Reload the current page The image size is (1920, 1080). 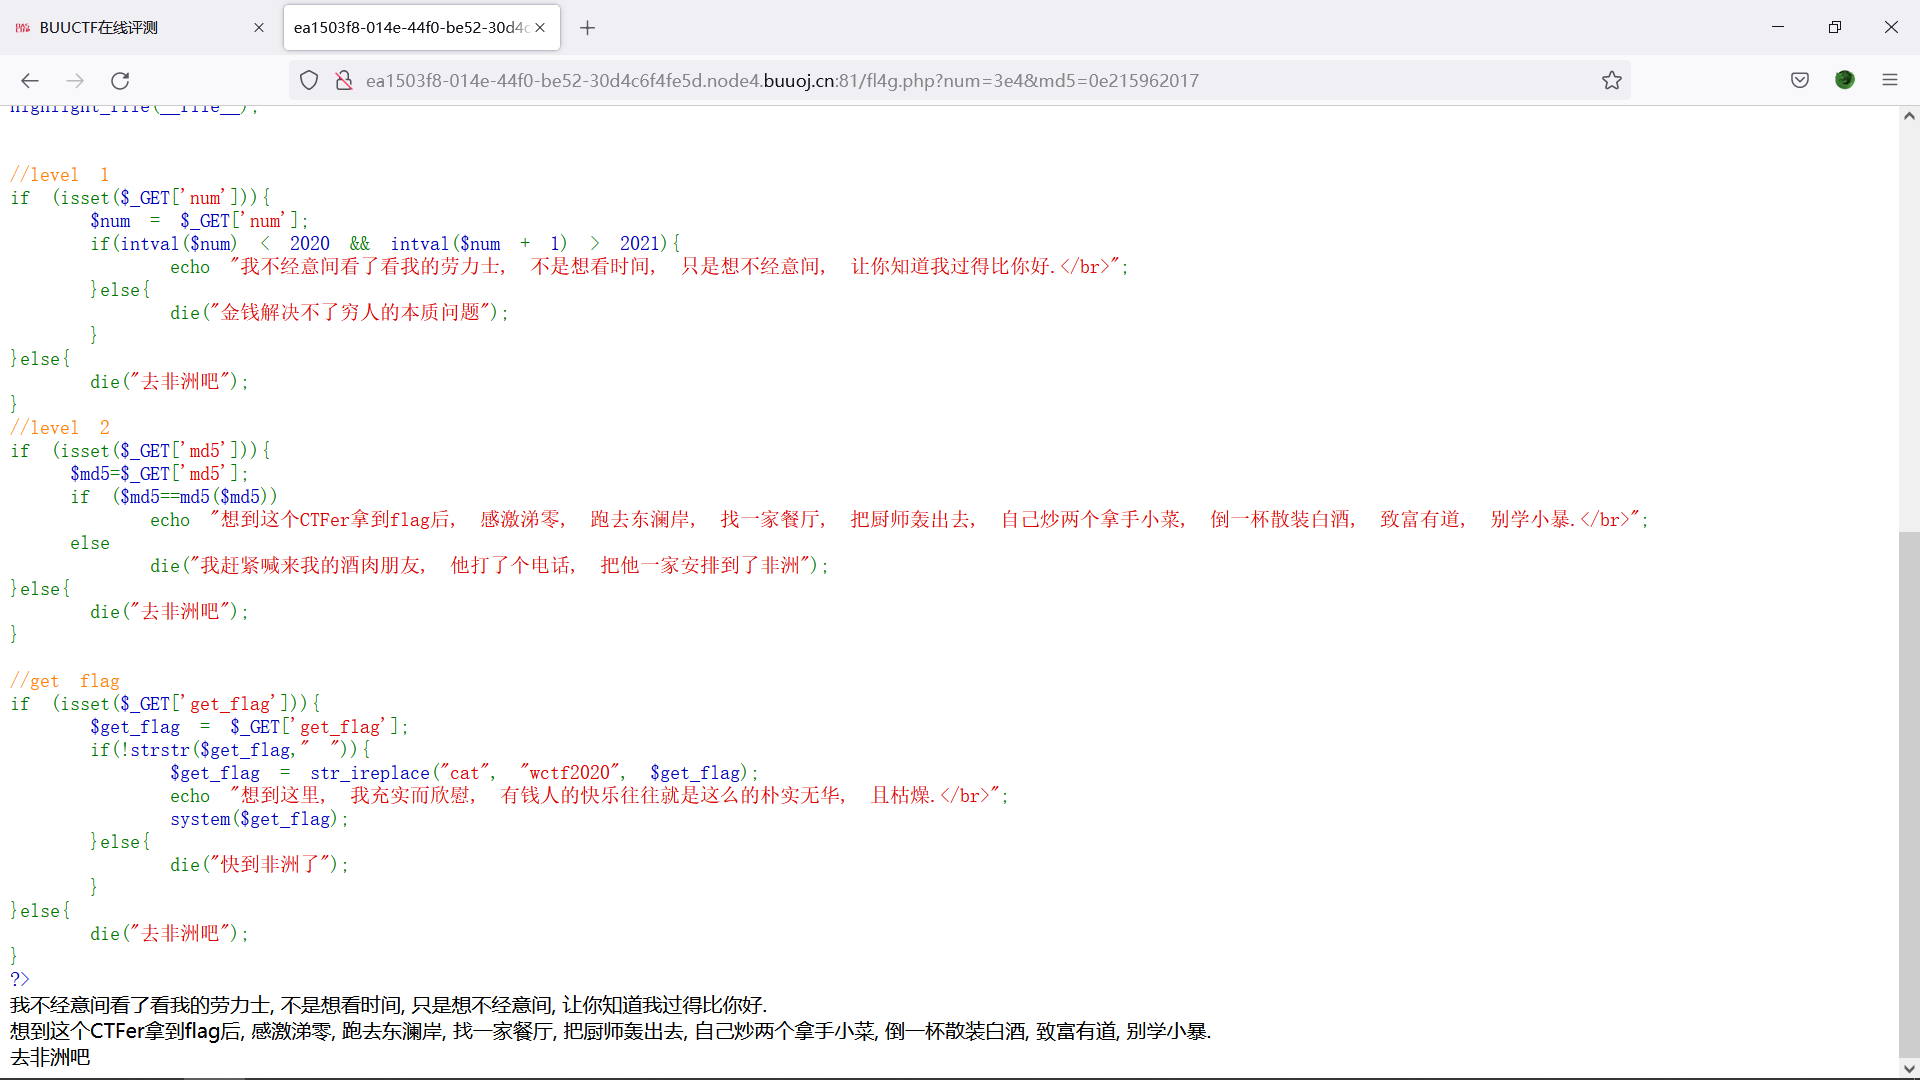pyautogui.click(x=120, y=80)
